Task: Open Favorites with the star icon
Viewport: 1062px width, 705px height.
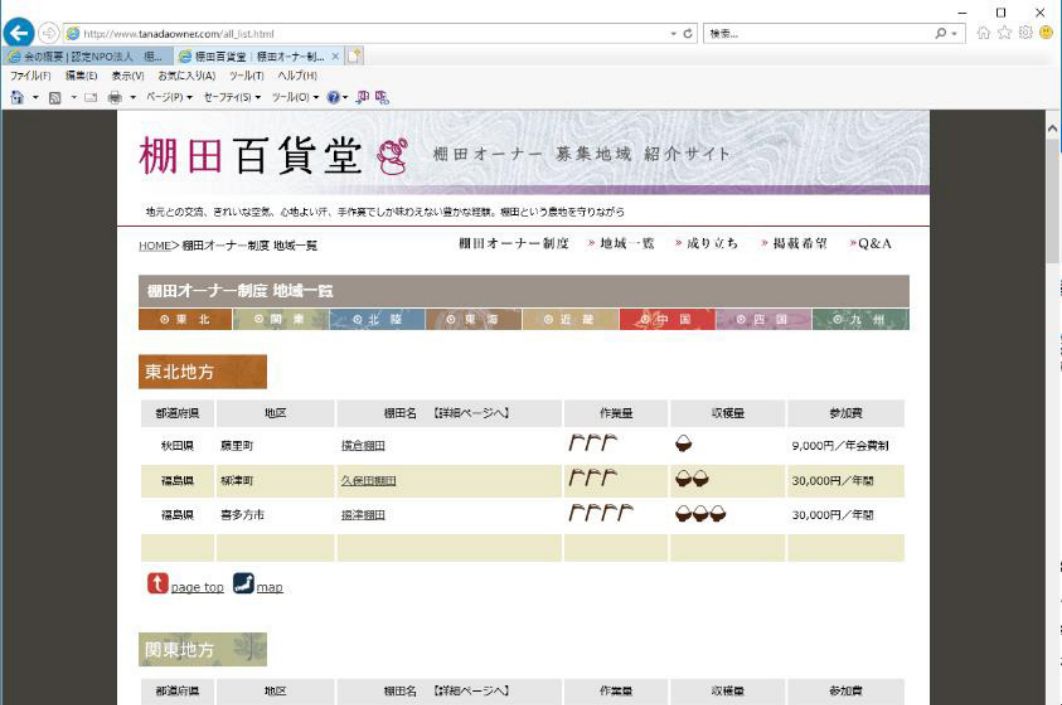Action: pos(1004,33)
